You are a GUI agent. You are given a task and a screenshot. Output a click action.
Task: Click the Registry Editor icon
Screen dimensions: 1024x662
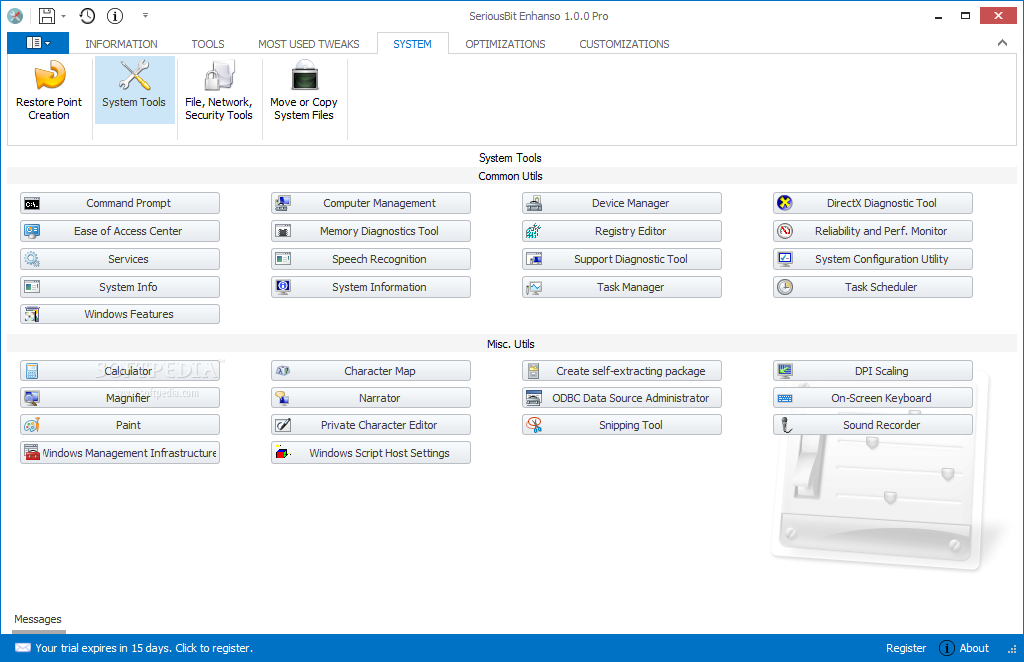(x=534, y=231)
